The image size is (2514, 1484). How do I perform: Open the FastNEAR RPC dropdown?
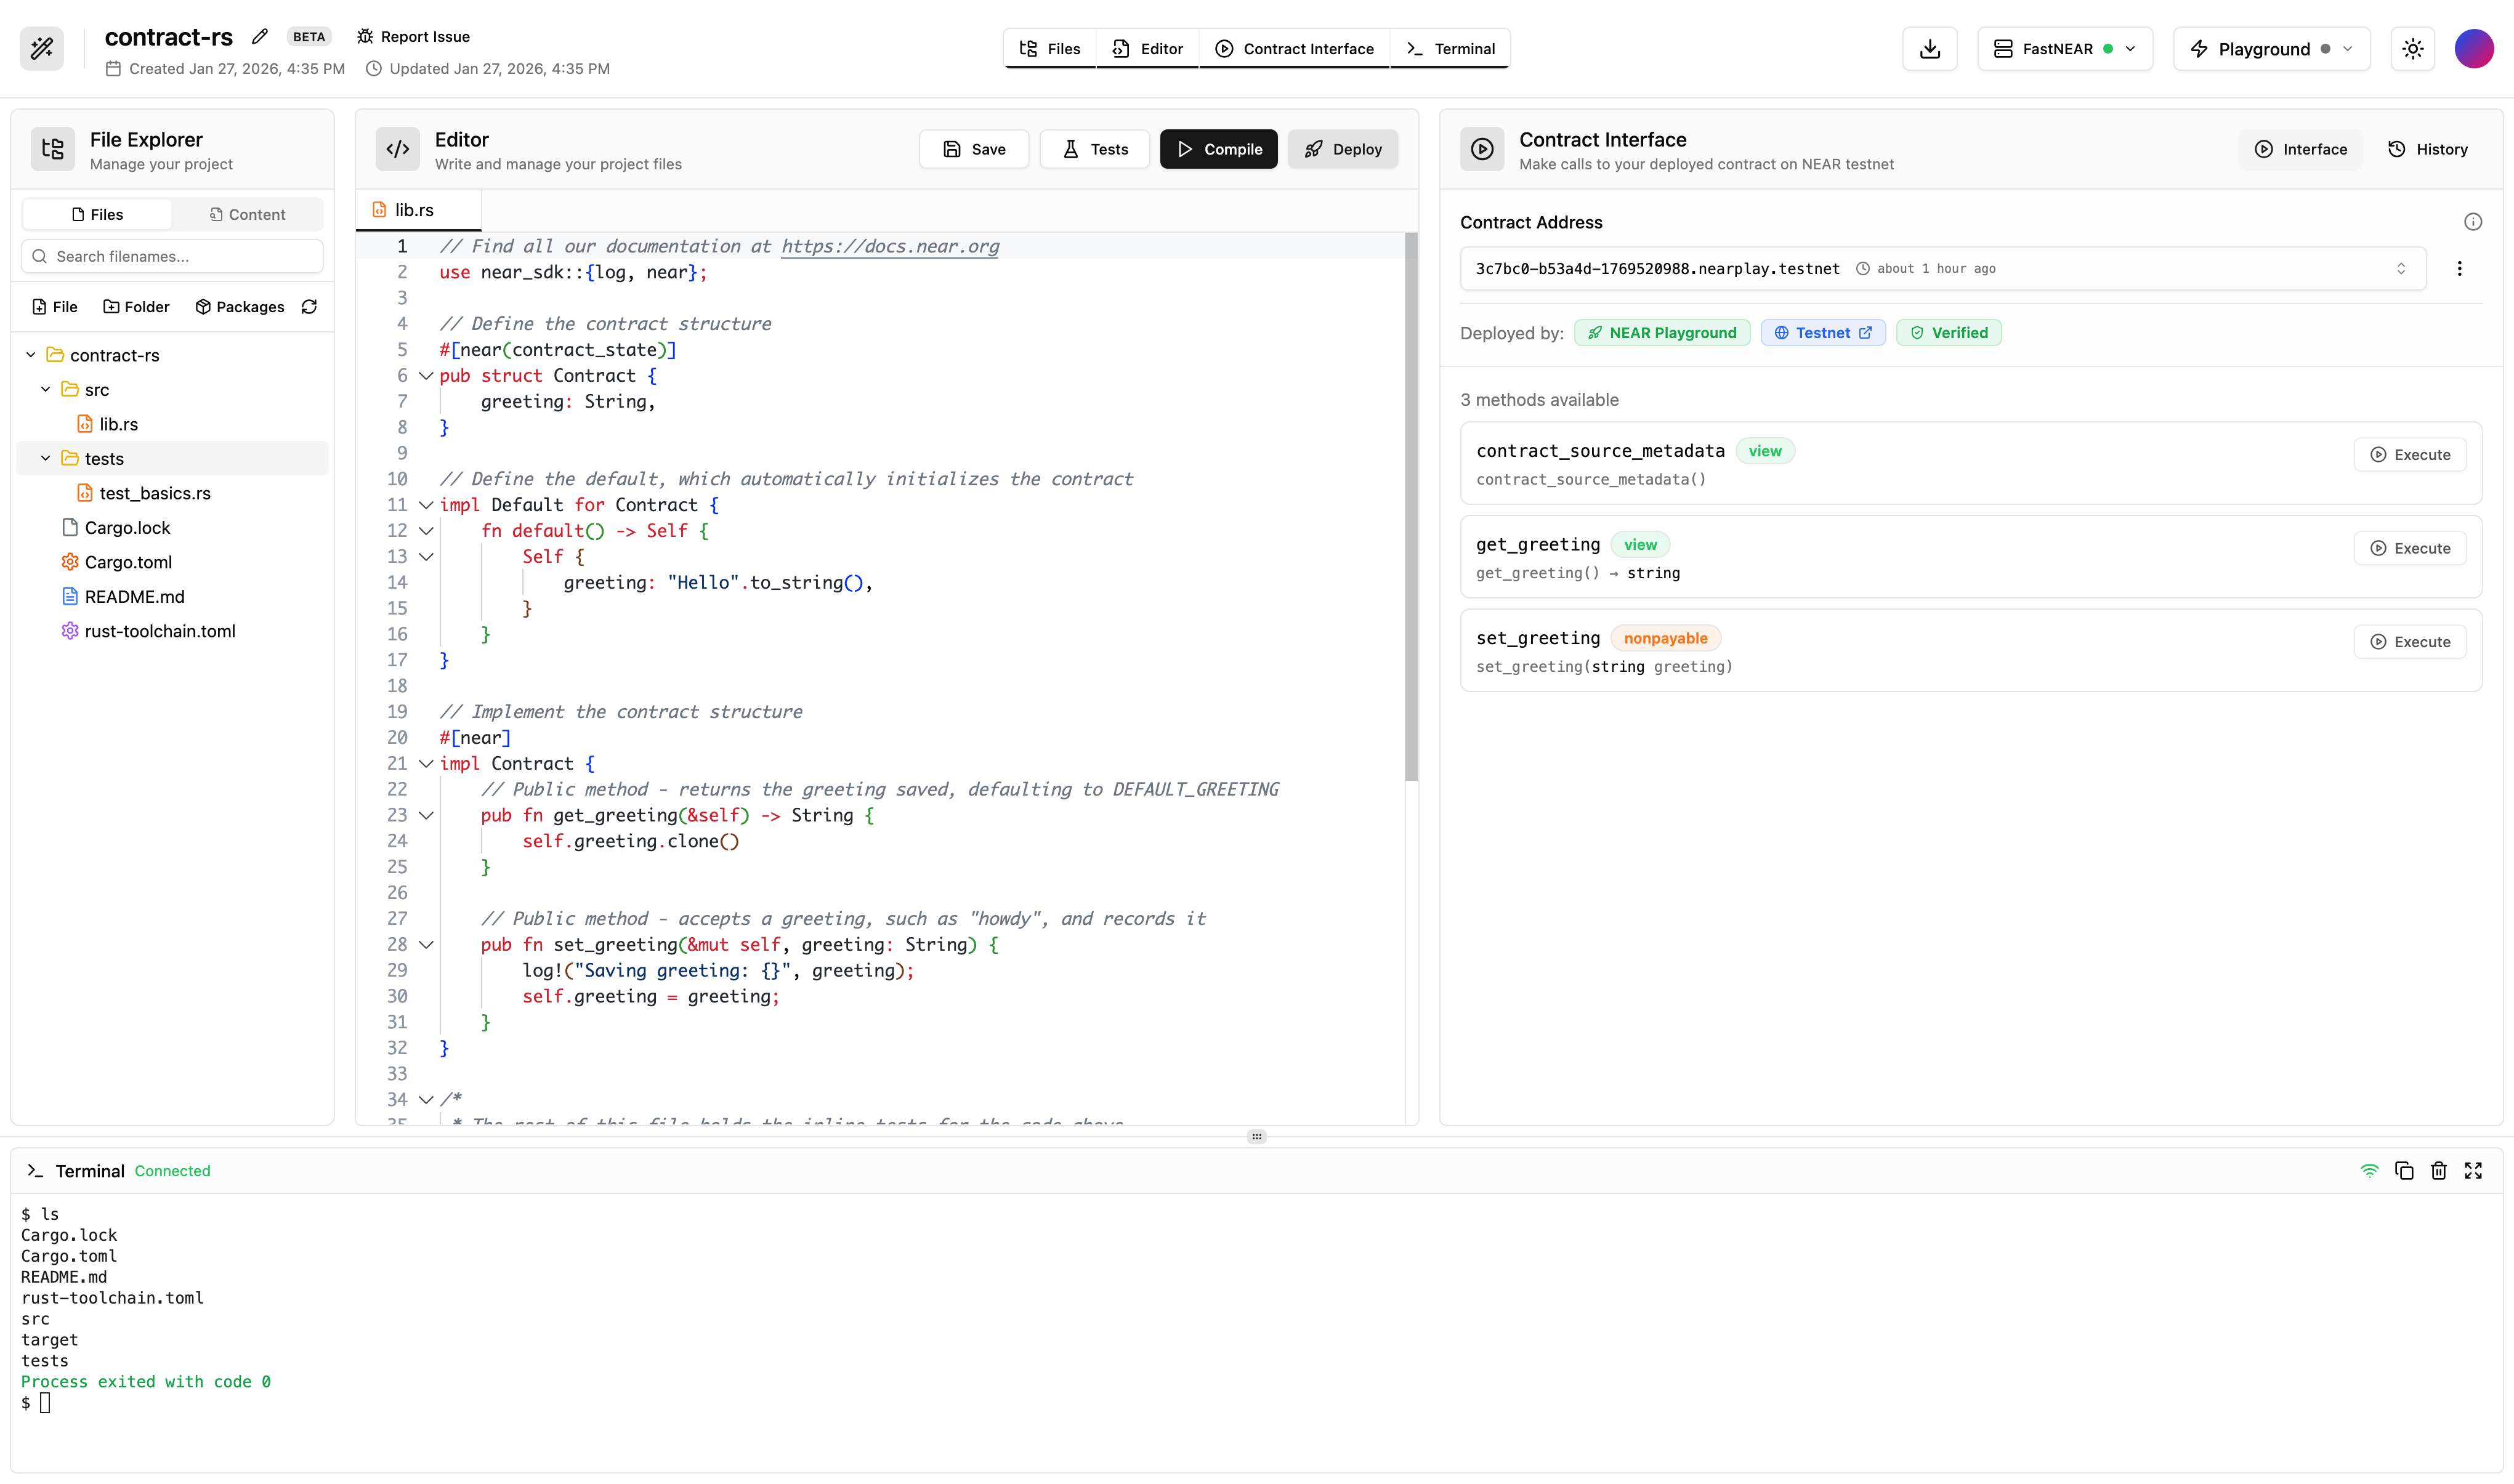2065,49
